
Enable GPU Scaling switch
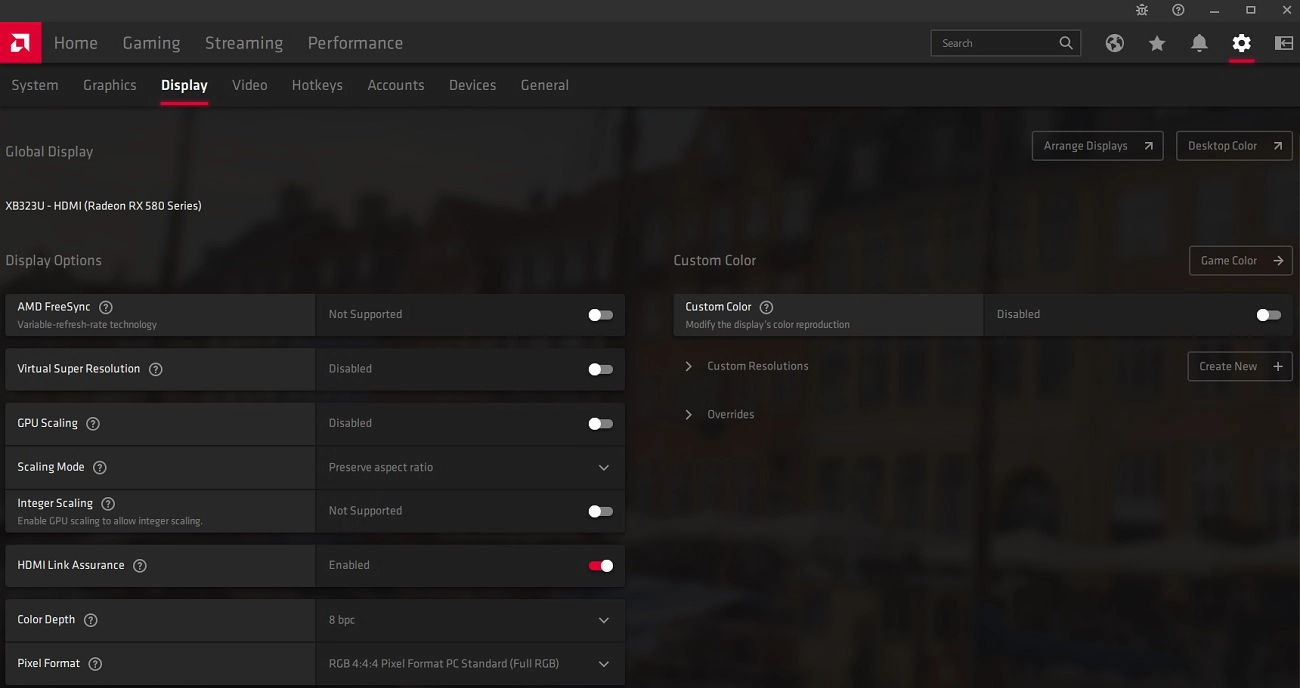600,423
